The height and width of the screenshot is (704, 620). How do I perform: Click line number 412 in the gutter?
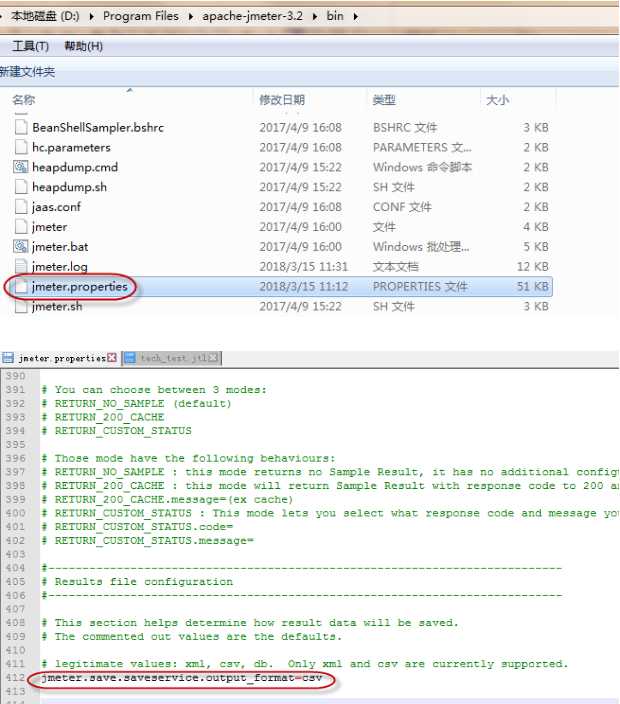[15, 678]
